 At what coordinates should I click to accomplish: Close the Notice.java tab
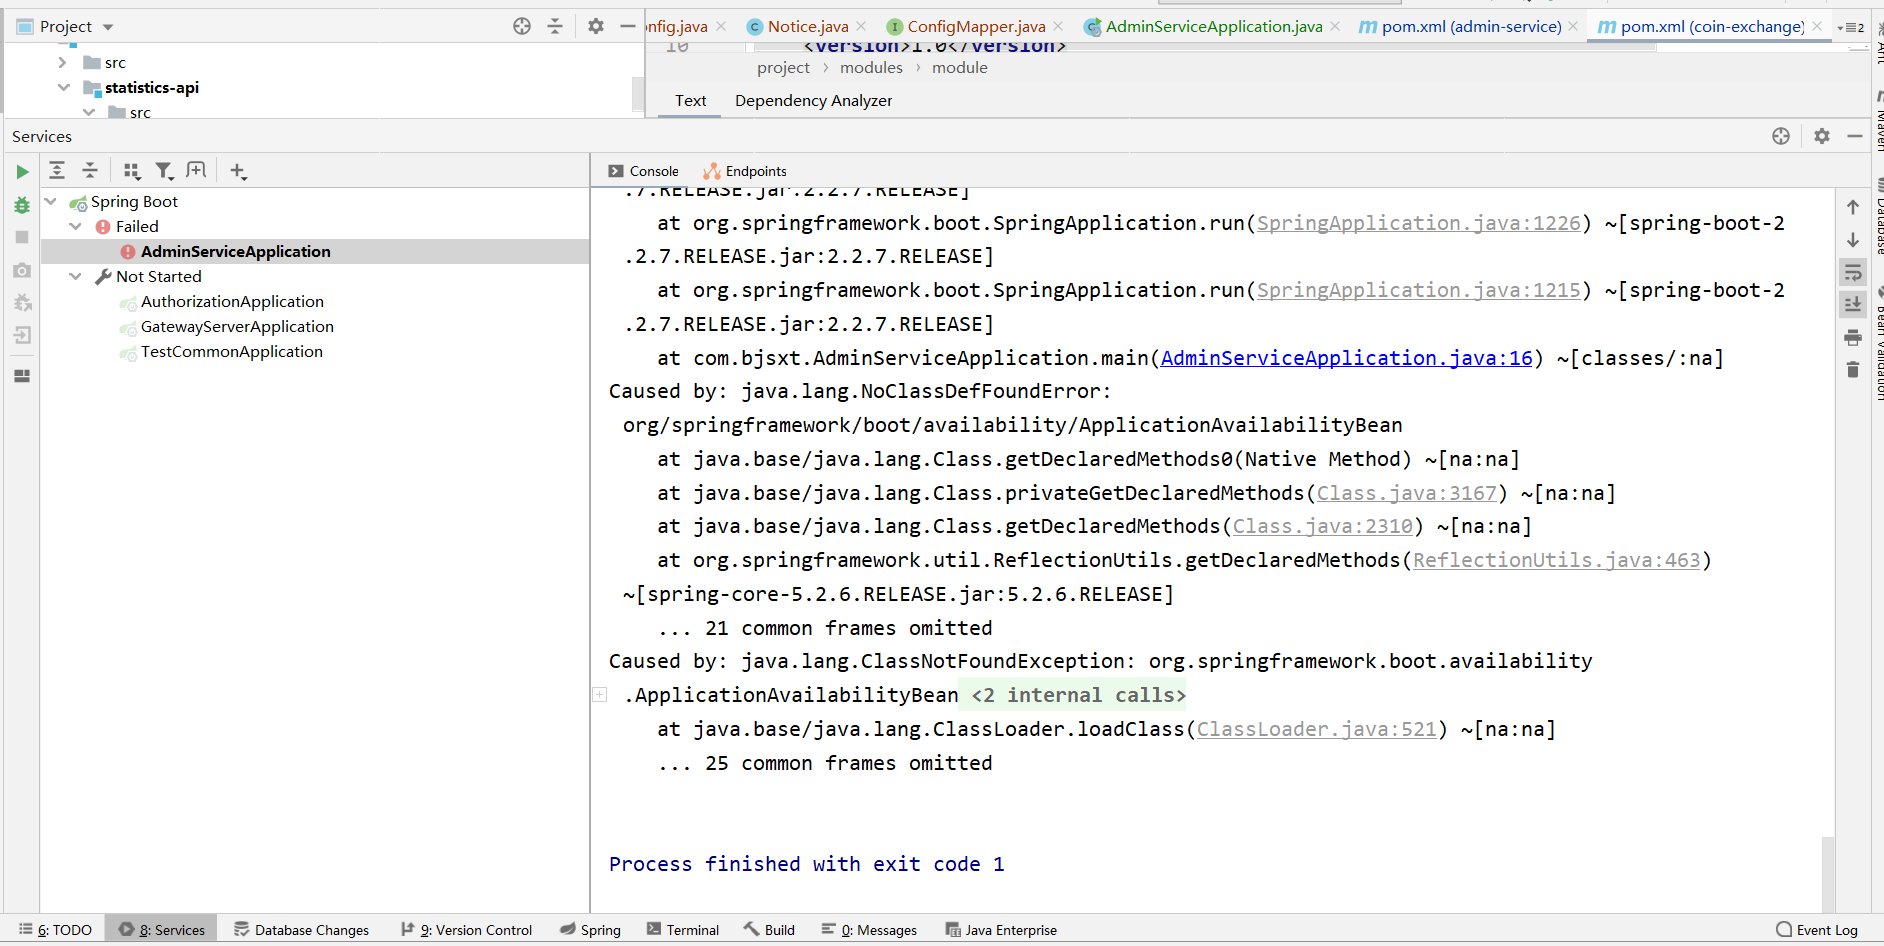click(861, 26)
